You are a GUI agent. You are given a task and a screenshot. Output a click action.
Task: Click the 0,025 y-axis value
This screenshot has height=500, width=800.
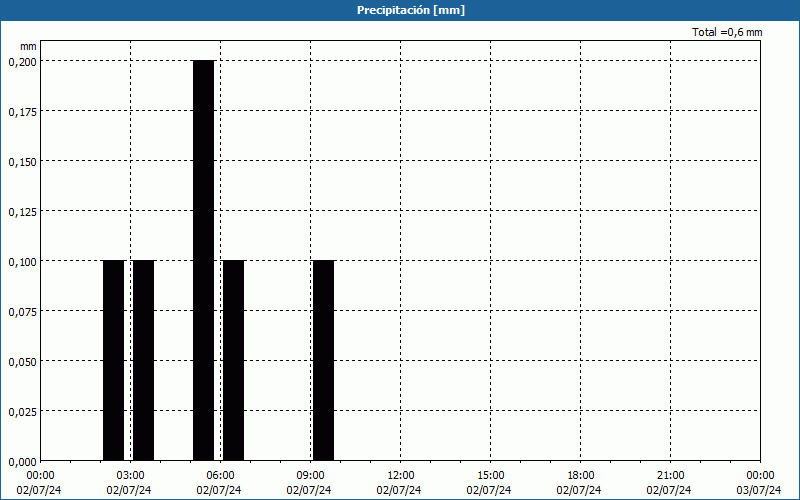point(22,412)
